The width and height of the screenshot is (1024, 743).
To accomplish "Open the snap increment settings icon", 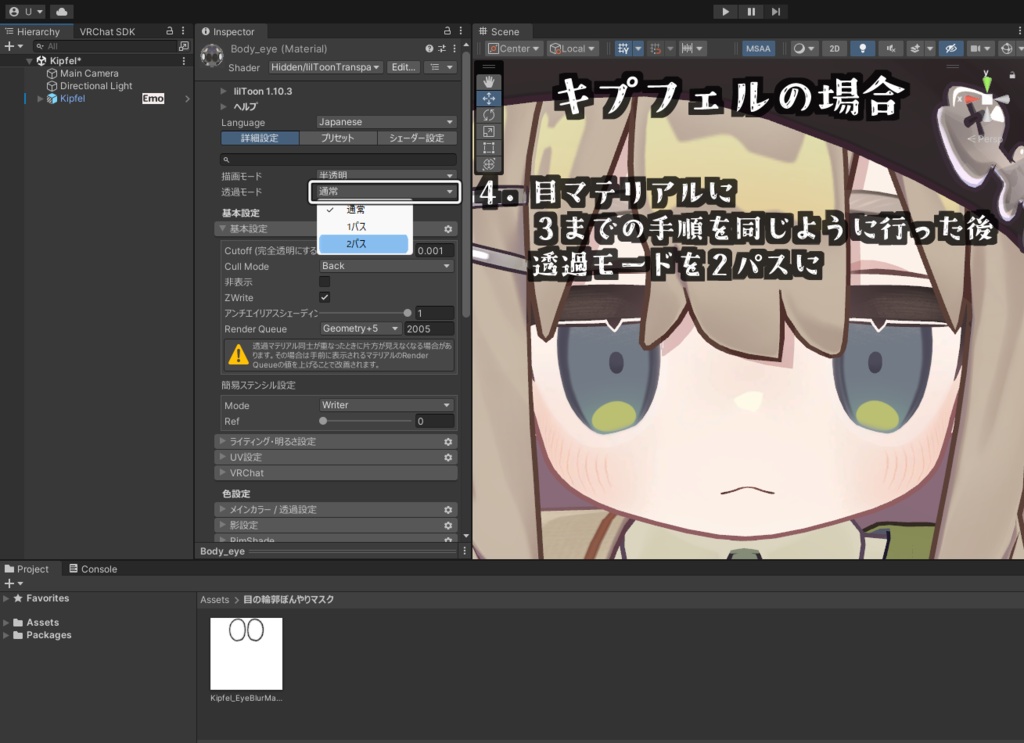I will coord(692,48).
